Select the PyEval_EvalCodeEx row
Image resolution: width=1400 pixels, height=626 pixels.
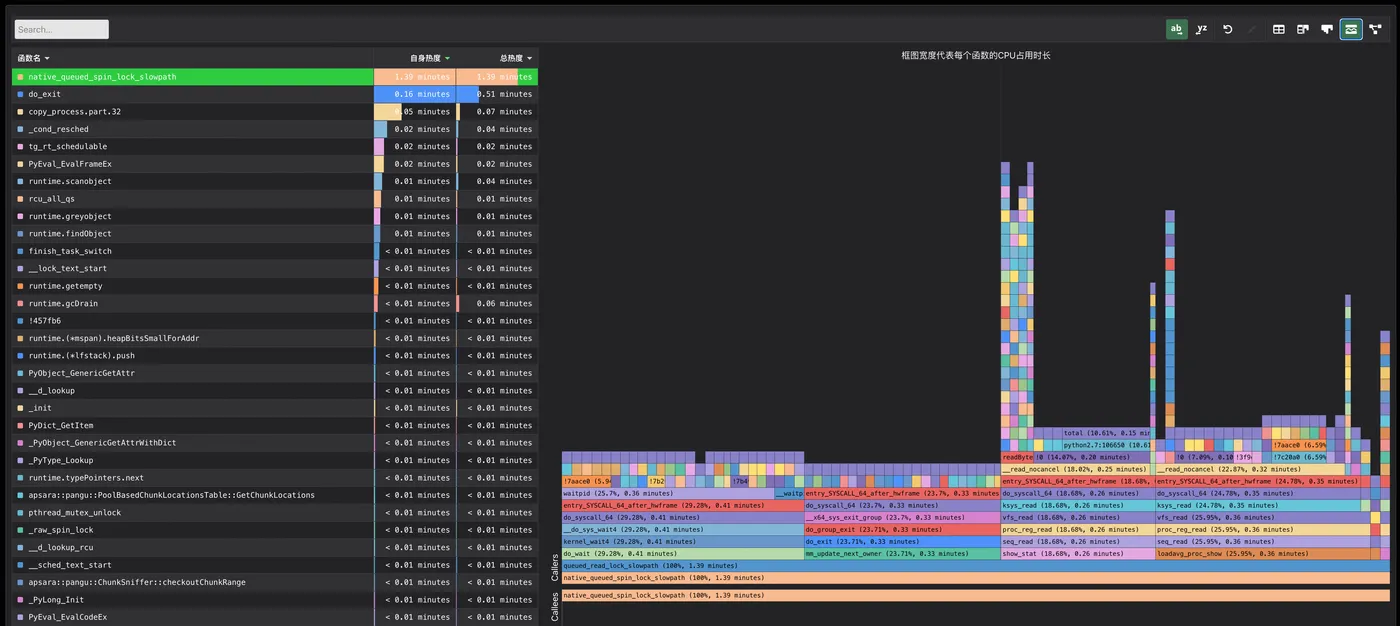[x=275, y=617]
